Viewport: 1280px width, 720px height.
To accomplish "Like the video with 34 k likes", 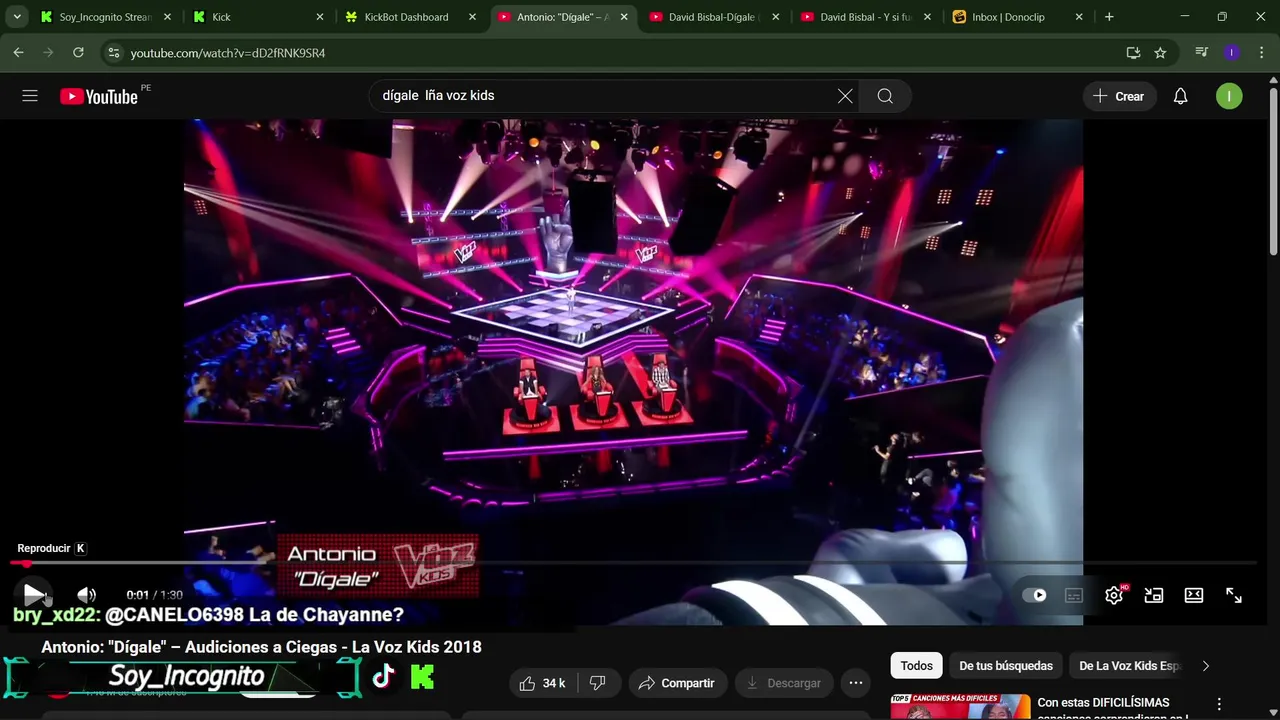I will click(543, 683).
